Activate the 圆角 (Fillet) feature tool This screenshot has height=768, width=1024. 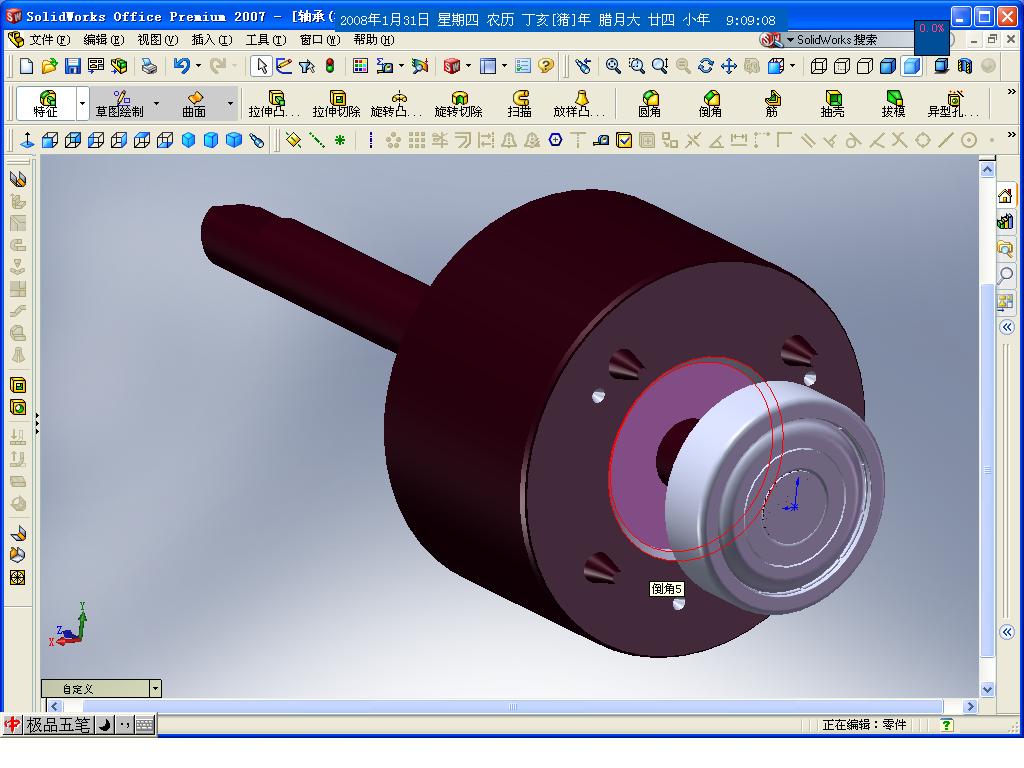[x=650, y=104]
